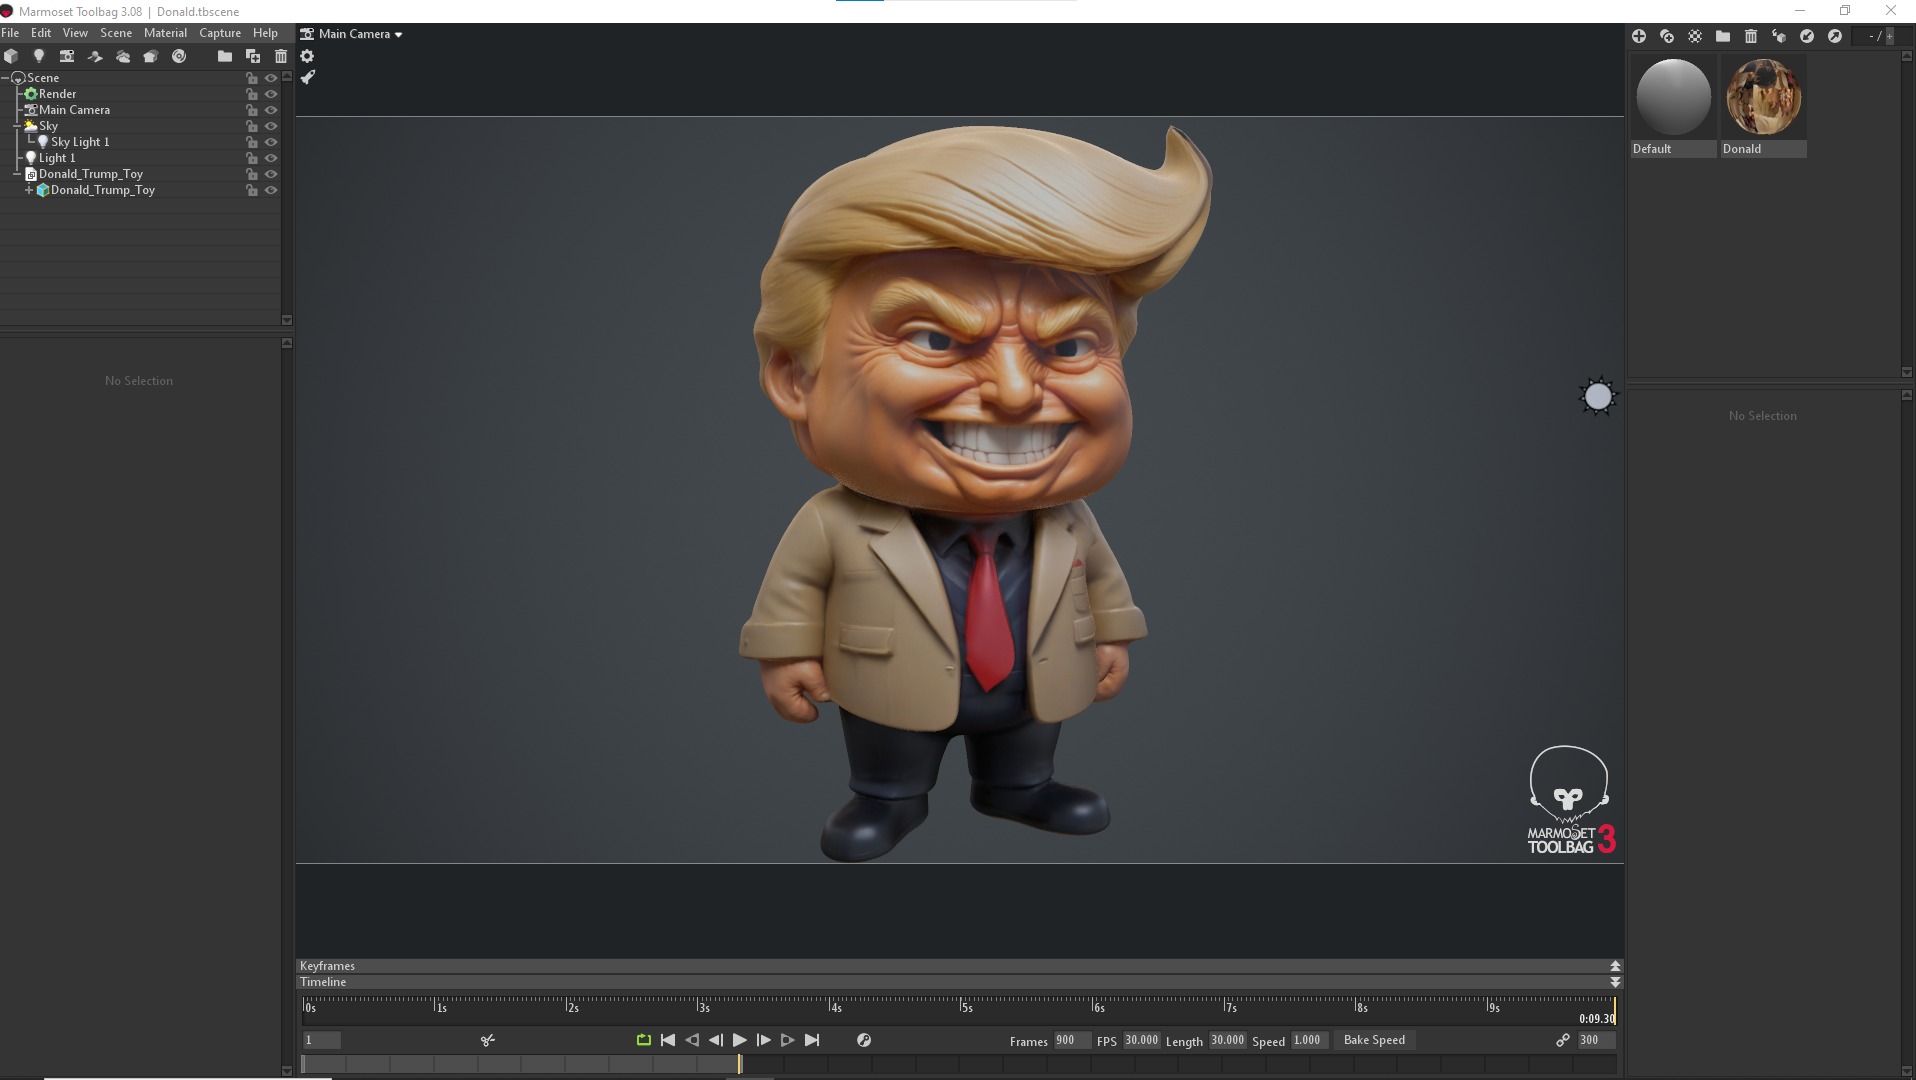Open the Material menu
Viewport: 1916px width, 1080px height.
[x=165, y=33]
